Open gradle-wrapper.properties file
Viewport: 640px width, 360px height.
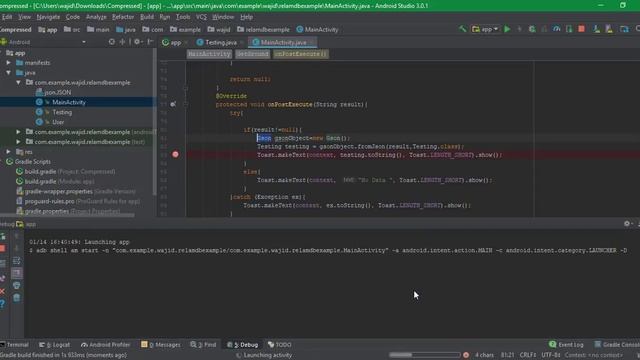tap(76, 191)
